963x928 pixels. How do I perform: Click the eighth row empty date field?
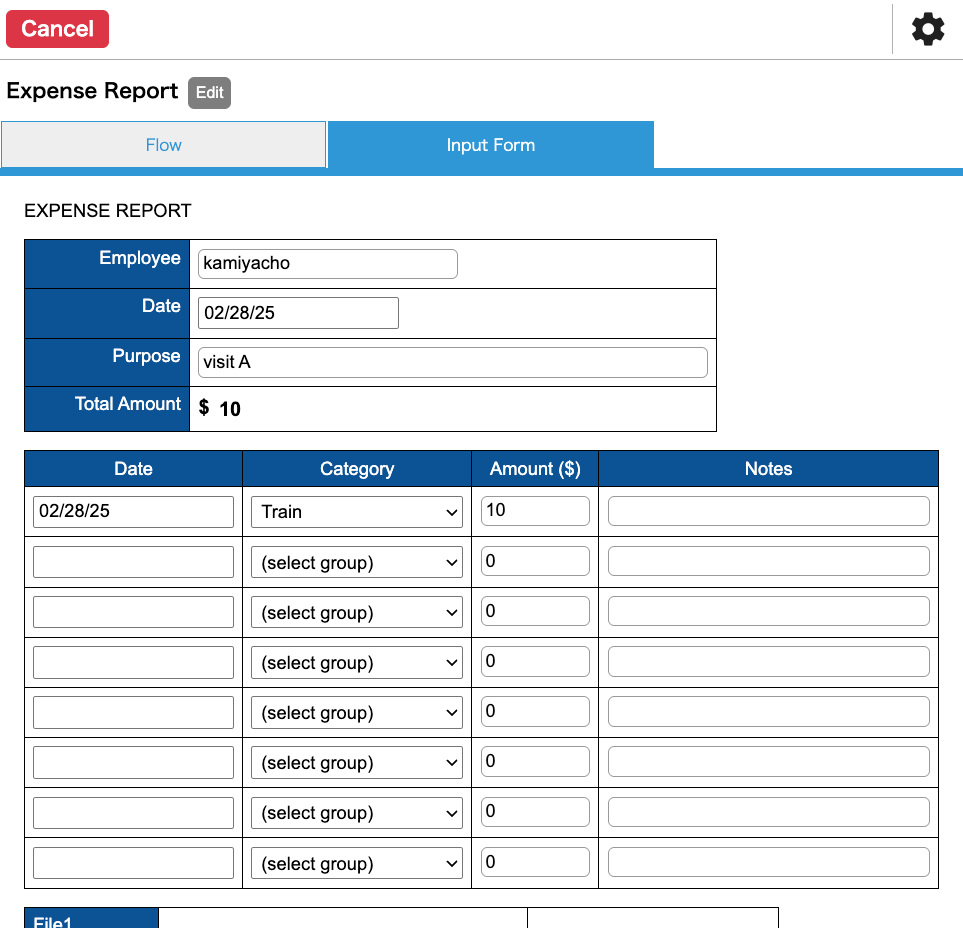pyautogui.click(x=133, y=863)
